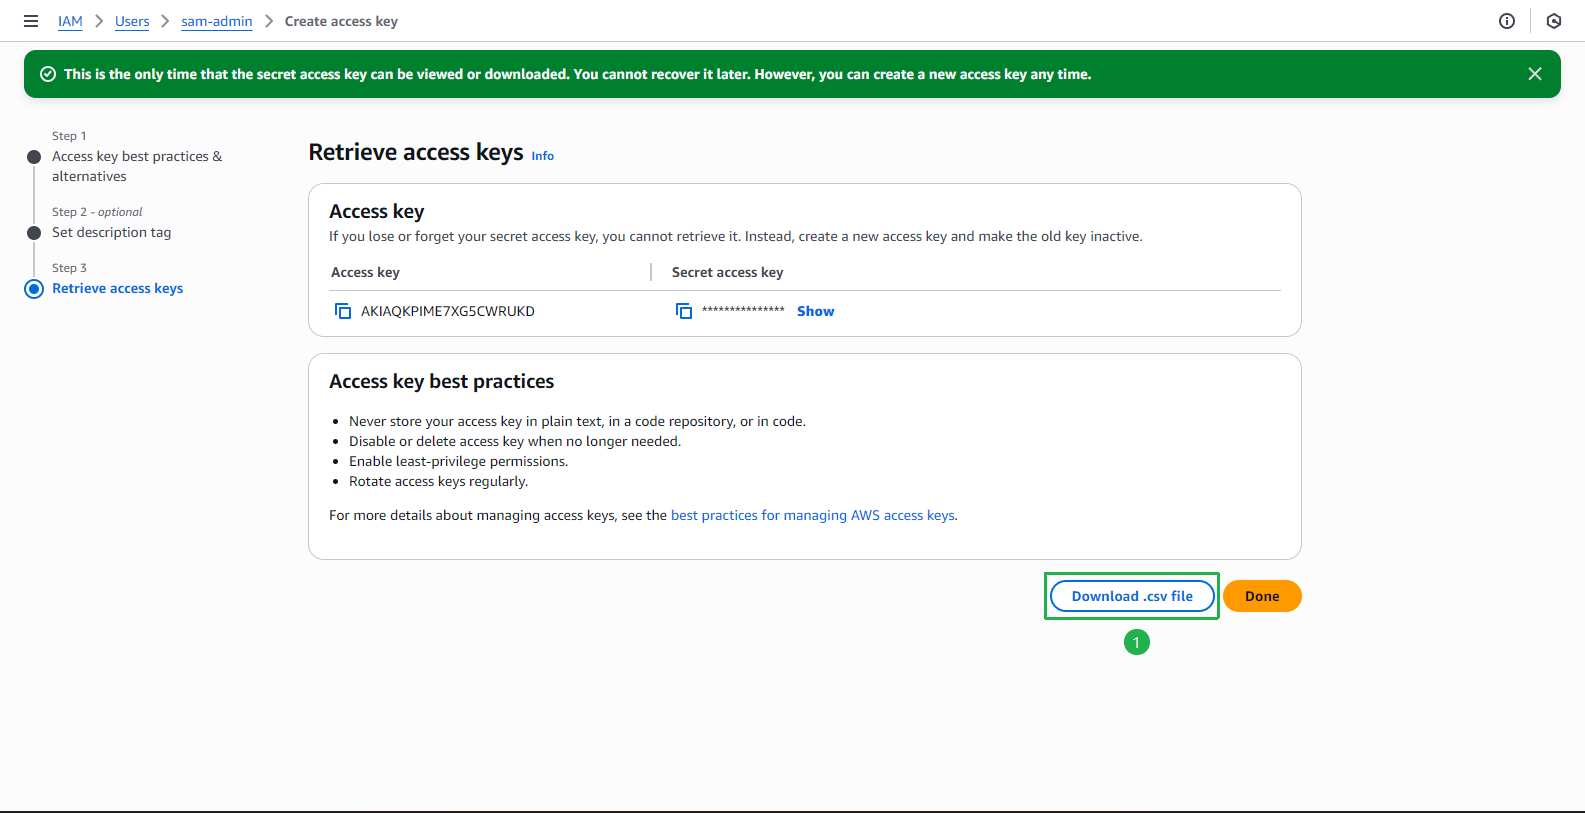Select step 1 Access key best practices & alternatives
The height and width of the screenshot is (813, 1585).
point(137,166)
